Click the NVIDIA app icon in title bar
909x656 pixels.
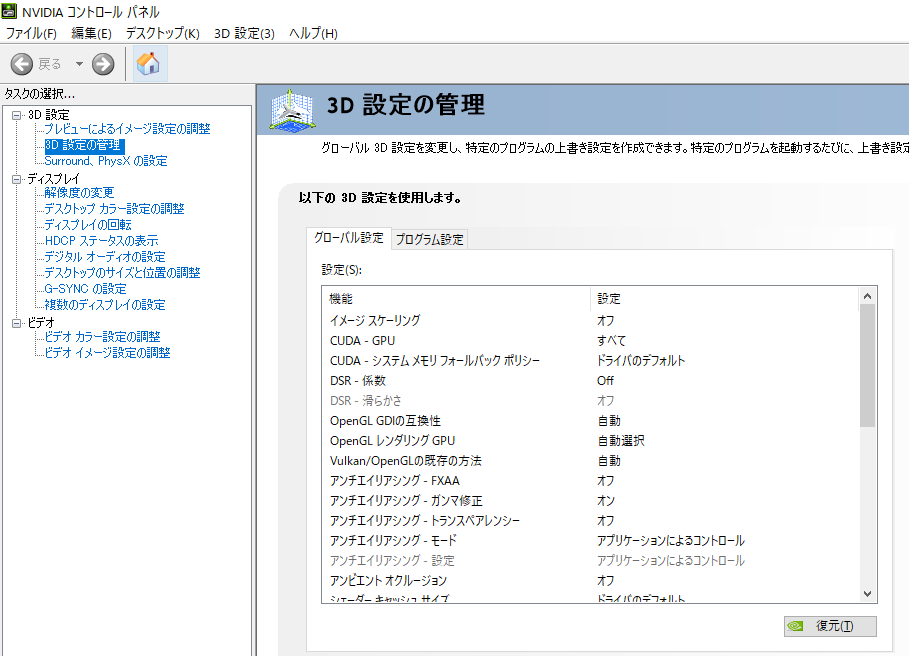click(x=9, y=11)
